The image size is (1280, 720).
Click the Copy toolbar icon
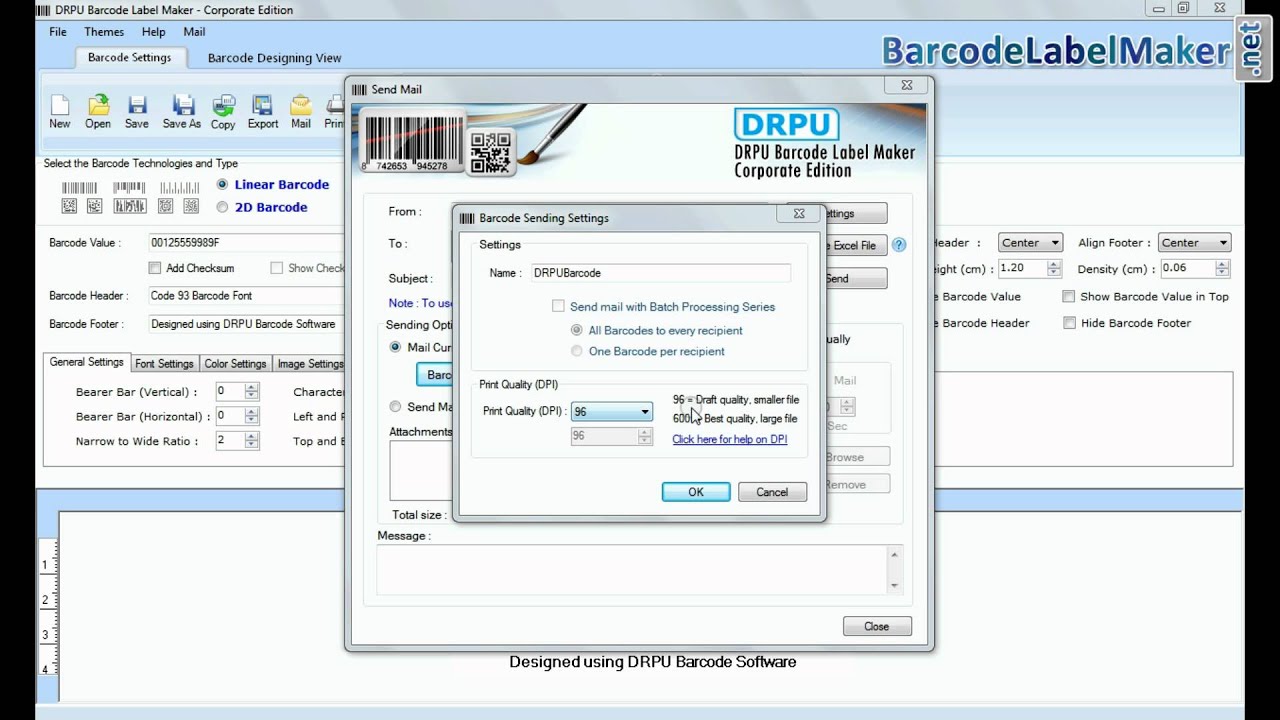(223, 112)
